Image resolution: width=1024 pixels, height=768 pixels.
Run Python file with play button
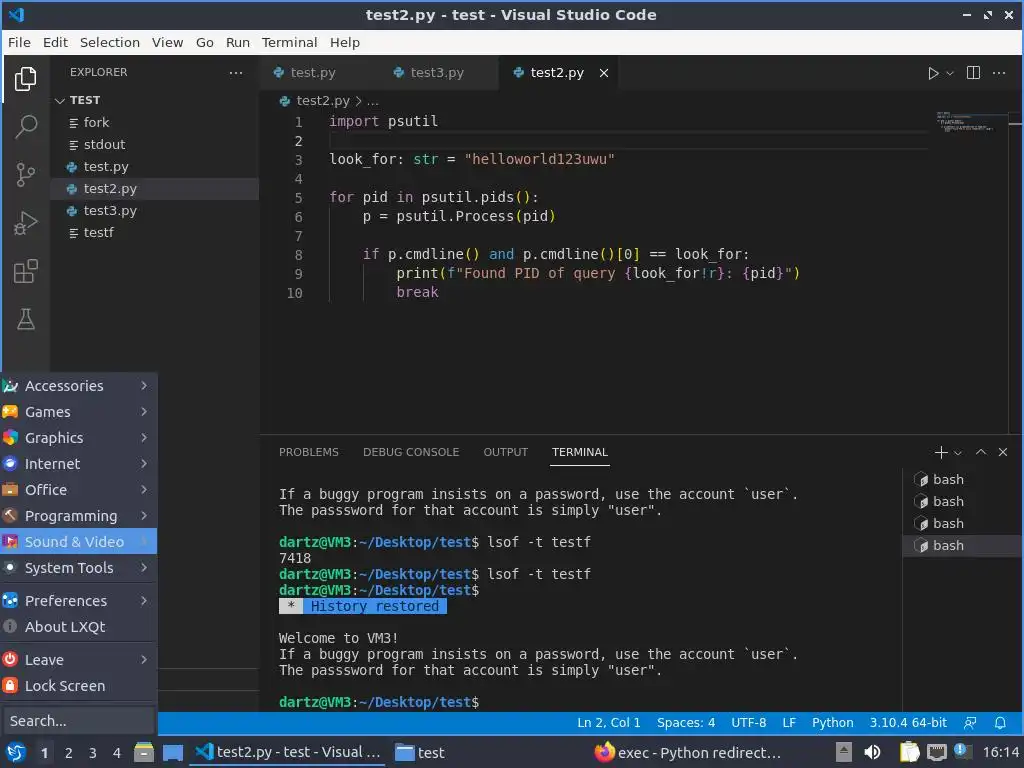tap(933, 73)
